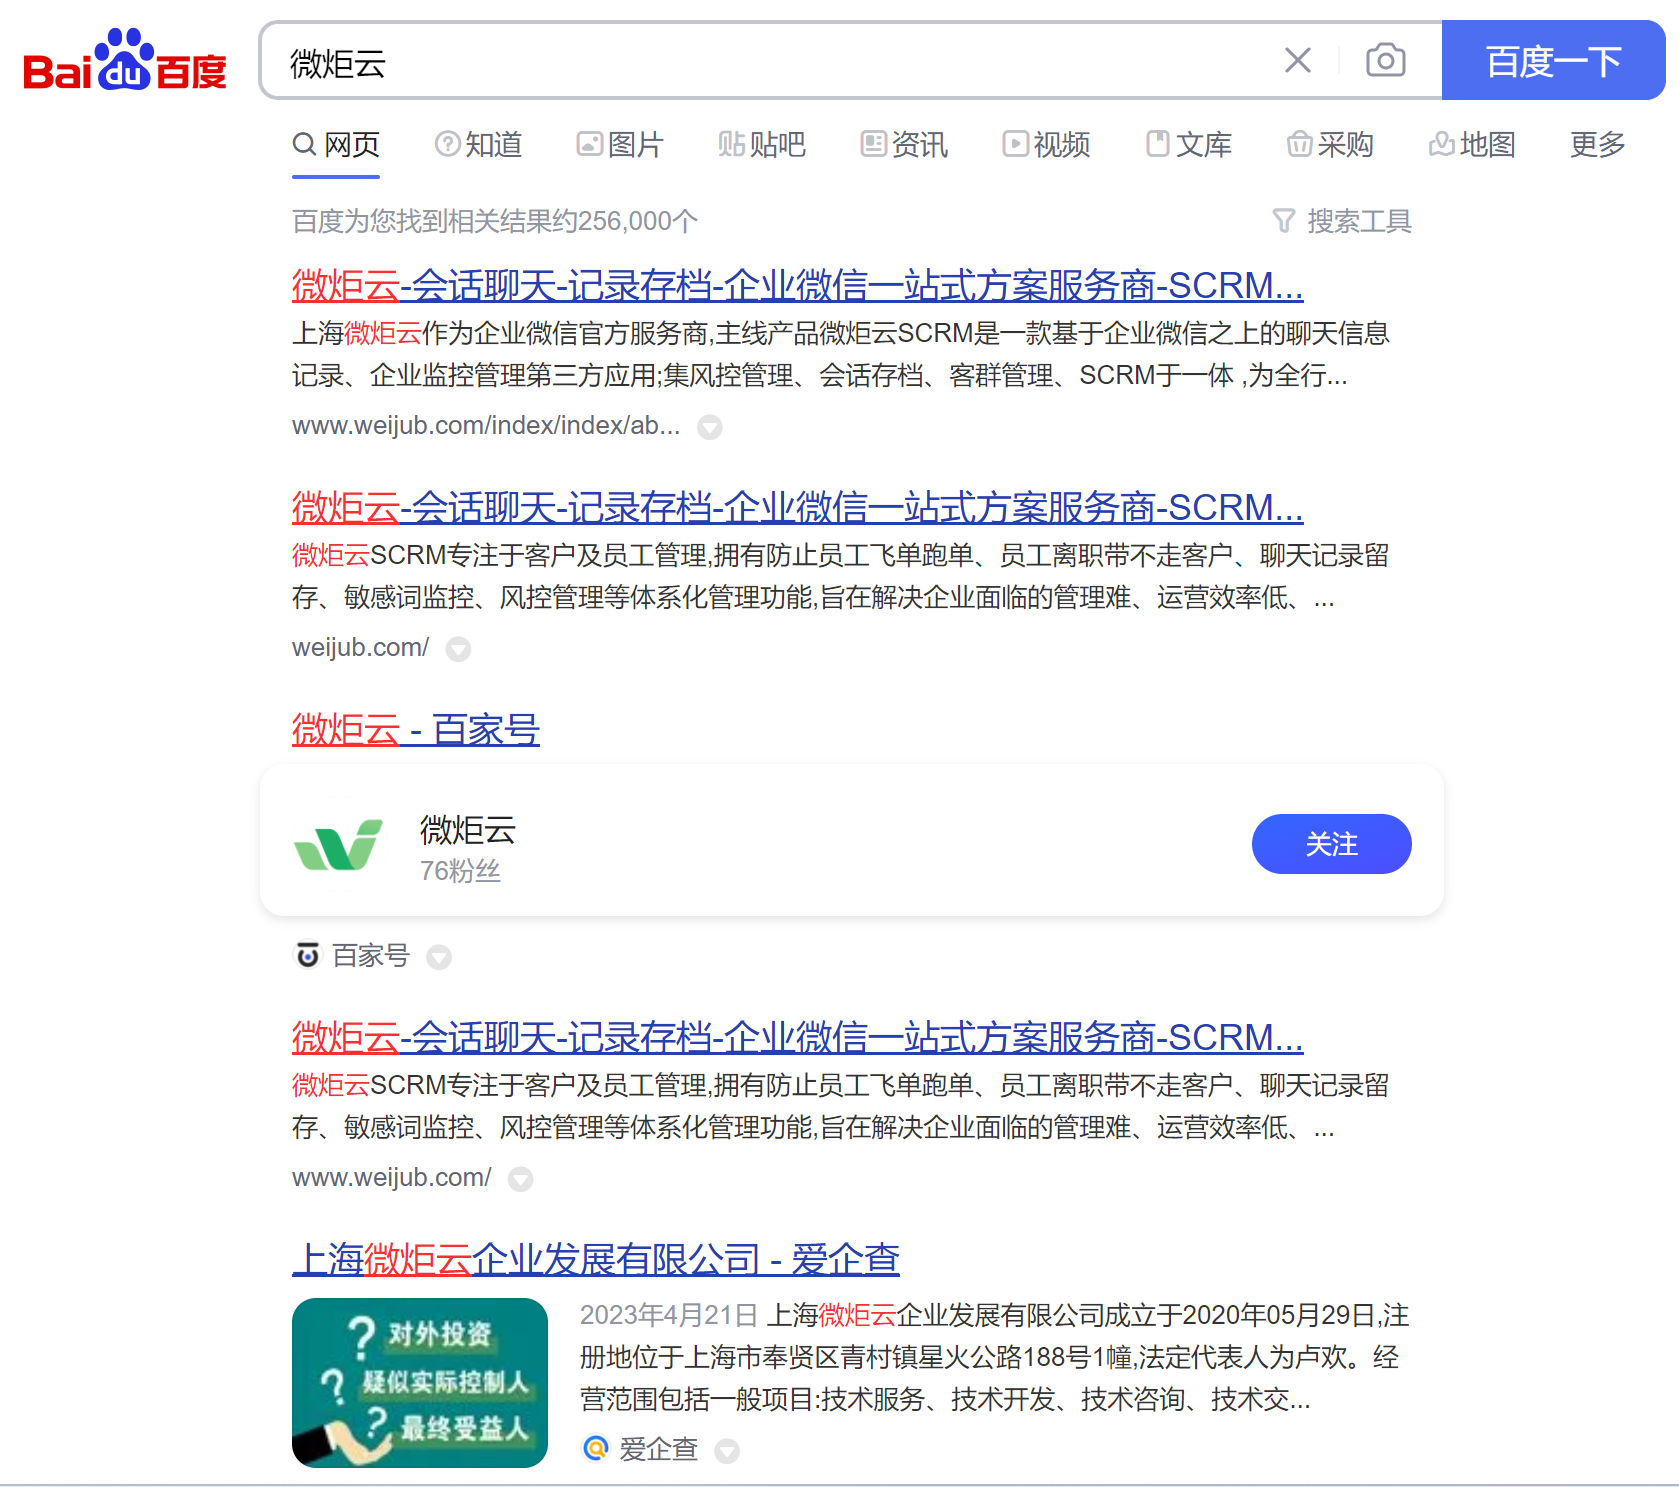
Task: Follow 微炬云 with the 关注 button
Action: coord(1331,844)
